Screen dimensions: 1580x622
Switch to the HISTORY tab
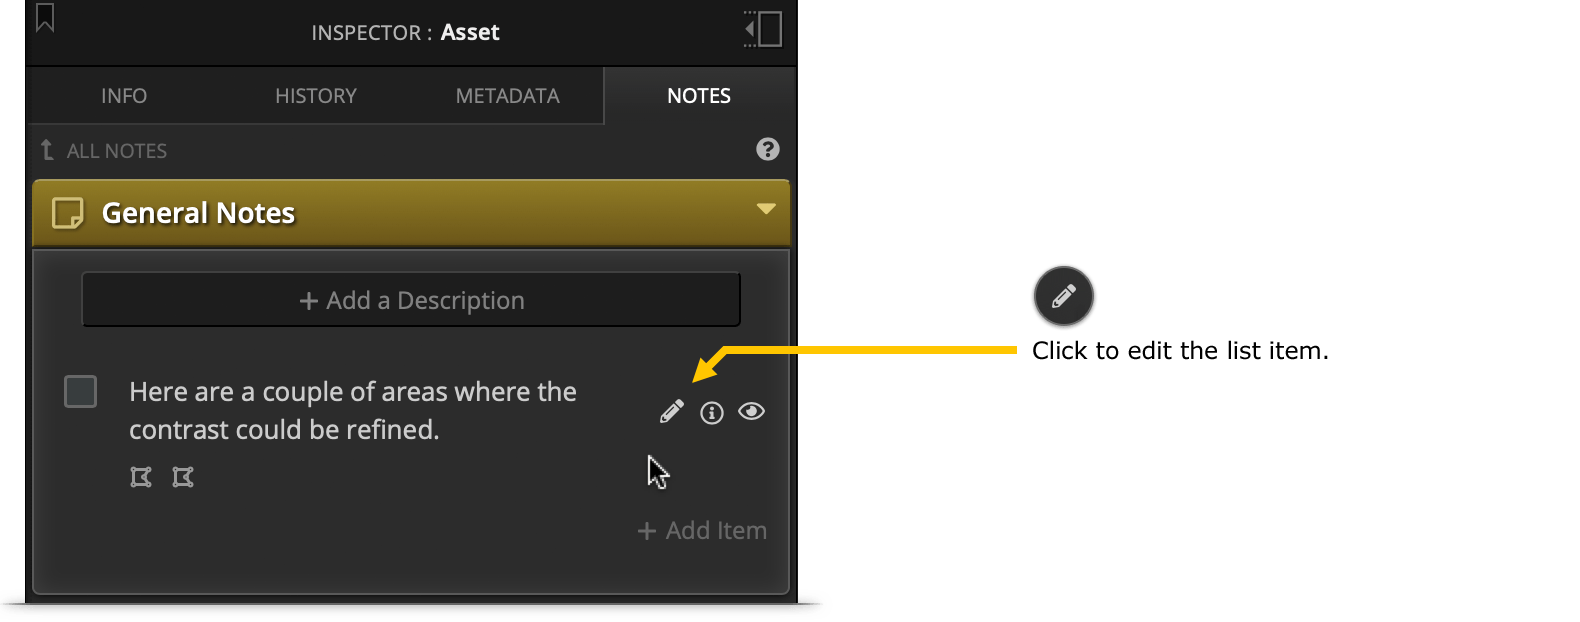tap(316, 96)
